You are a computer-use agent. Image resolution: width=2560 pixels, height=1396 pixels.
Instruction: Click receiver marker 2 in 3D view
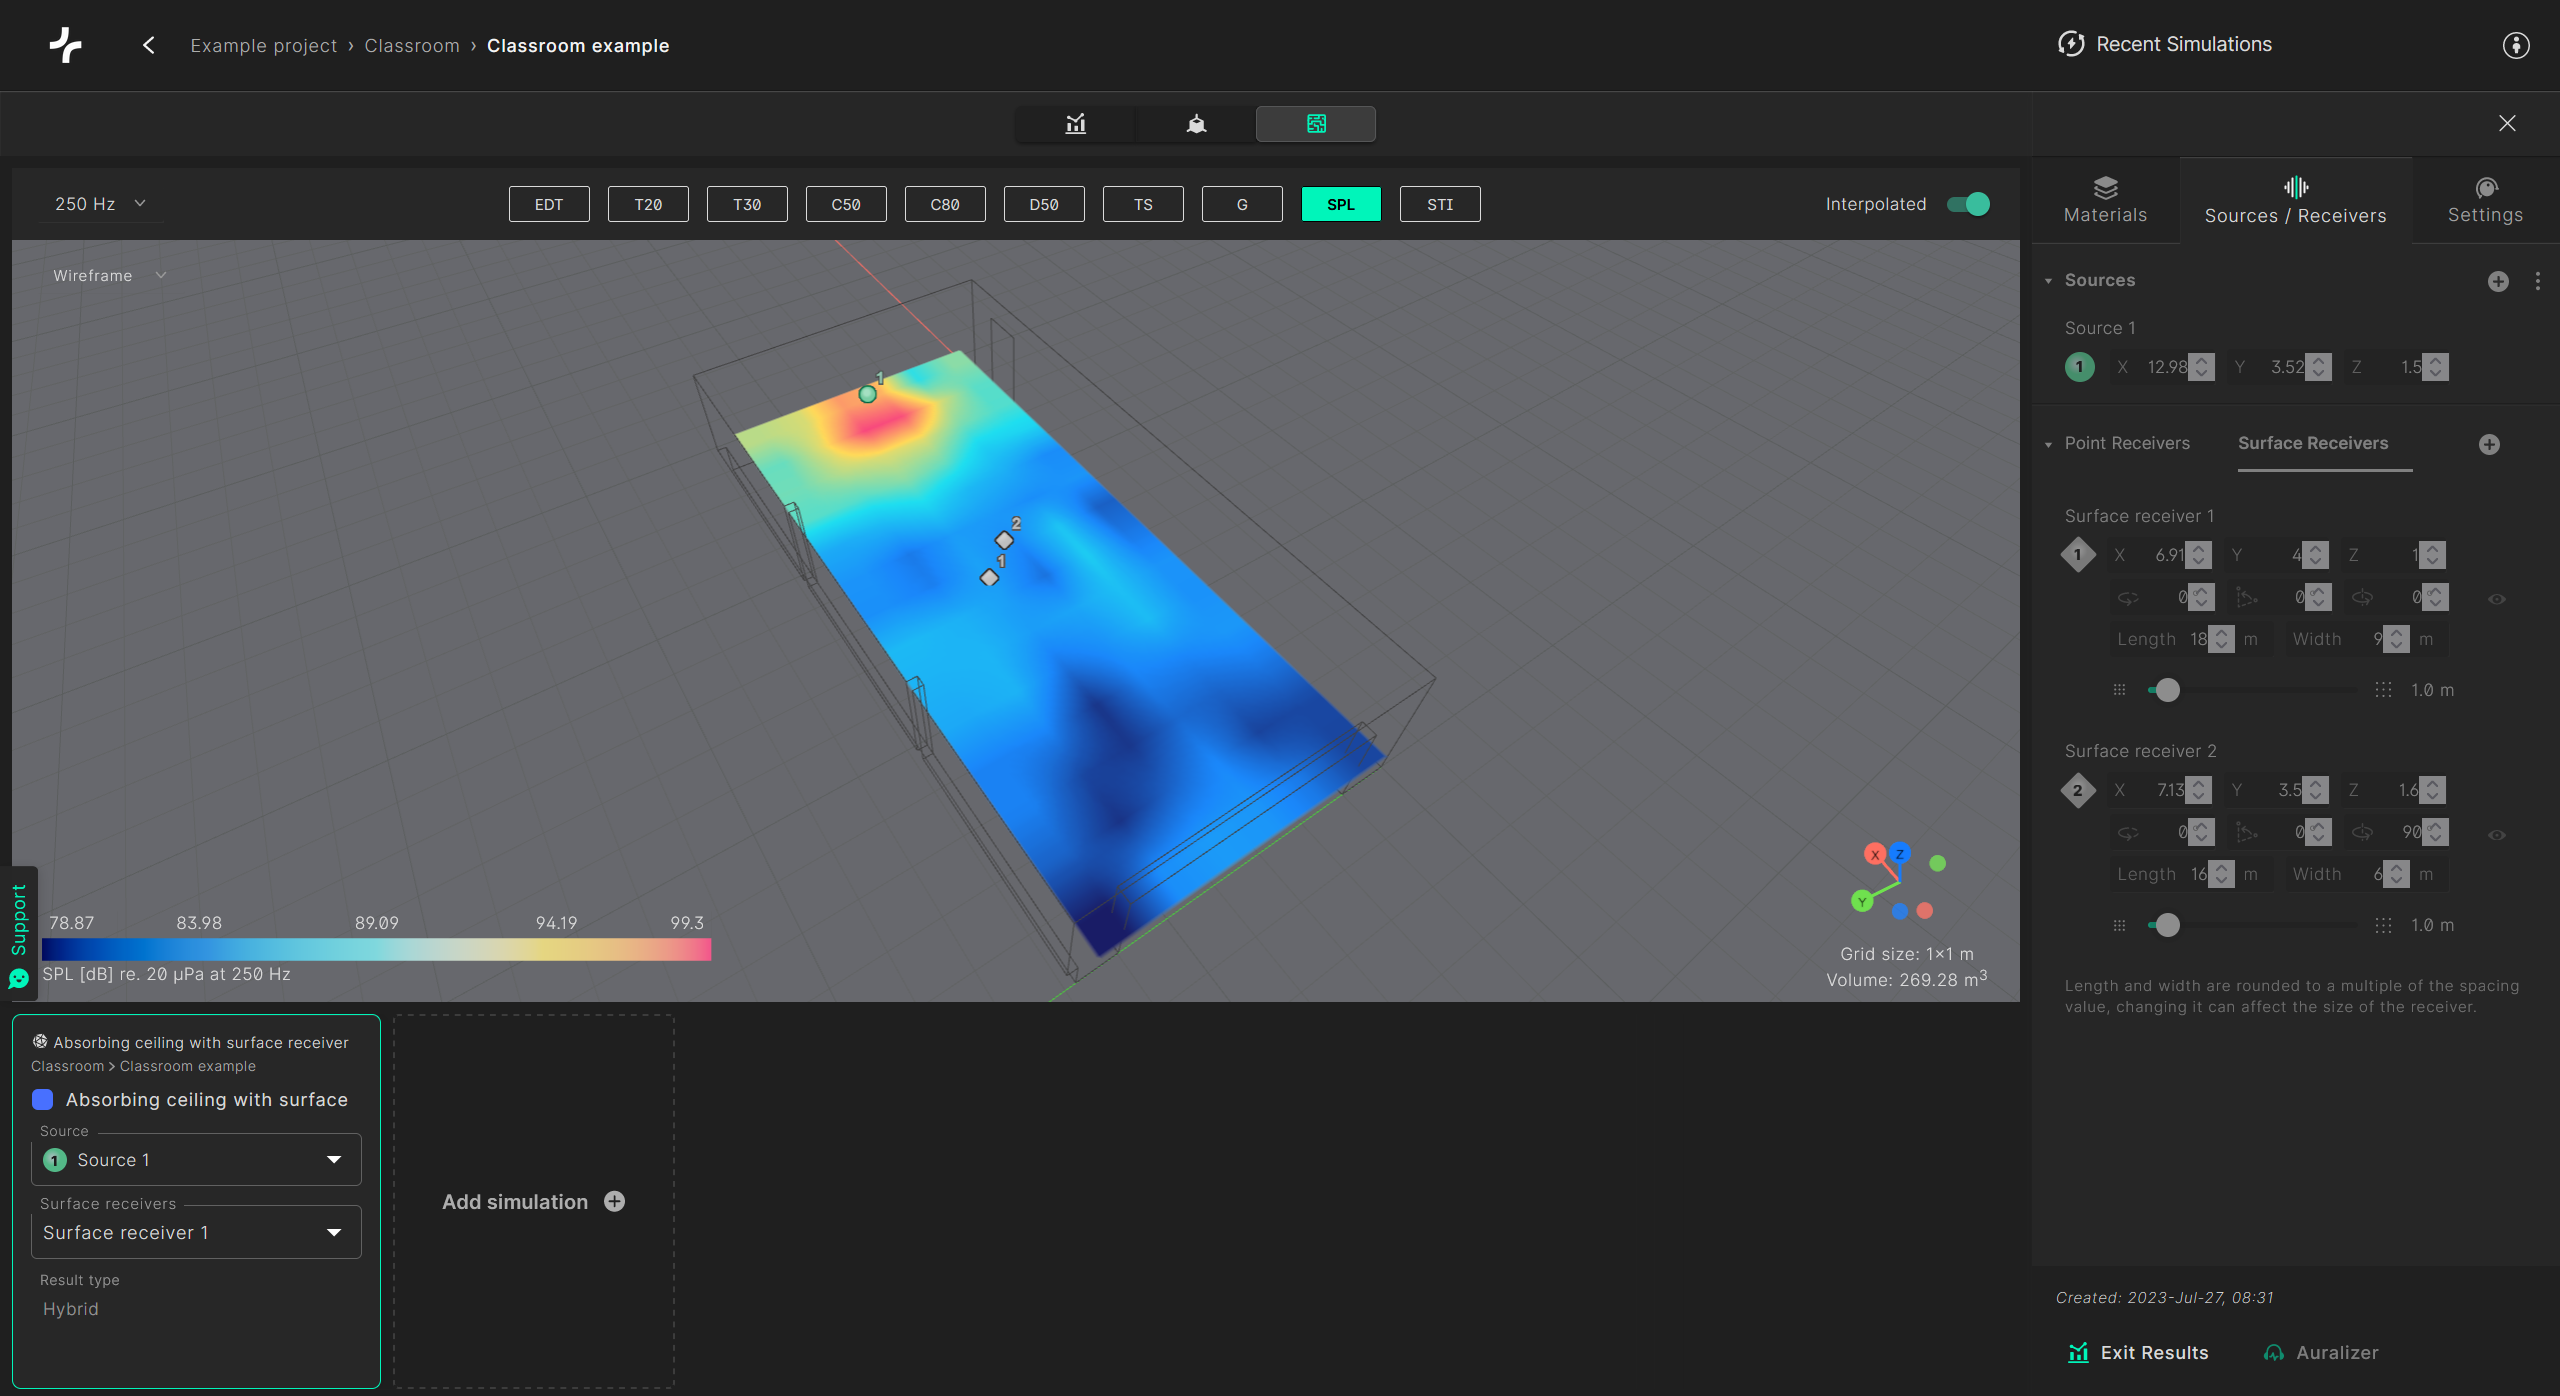pyautogui.click(x=1004, y=540)
